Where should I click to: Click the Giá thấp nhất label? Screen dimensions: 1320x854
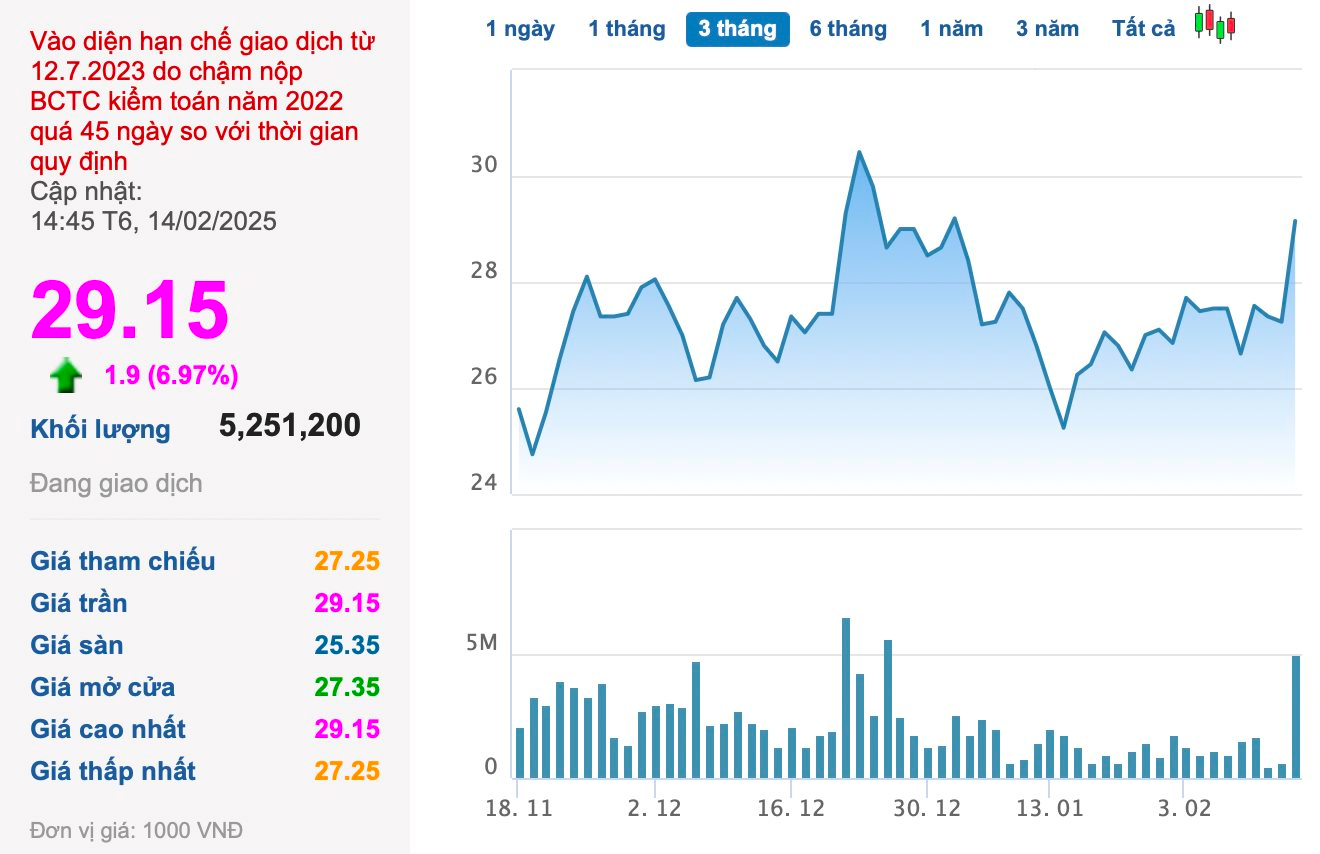(x=113, y=771)
